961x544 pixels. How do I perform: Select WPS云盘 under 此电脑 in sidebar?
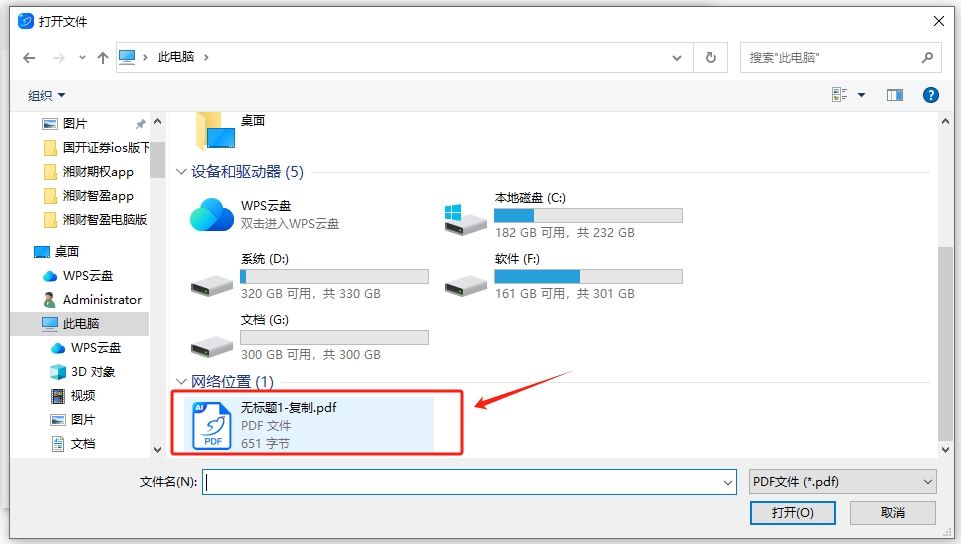[x=86, y=348]
